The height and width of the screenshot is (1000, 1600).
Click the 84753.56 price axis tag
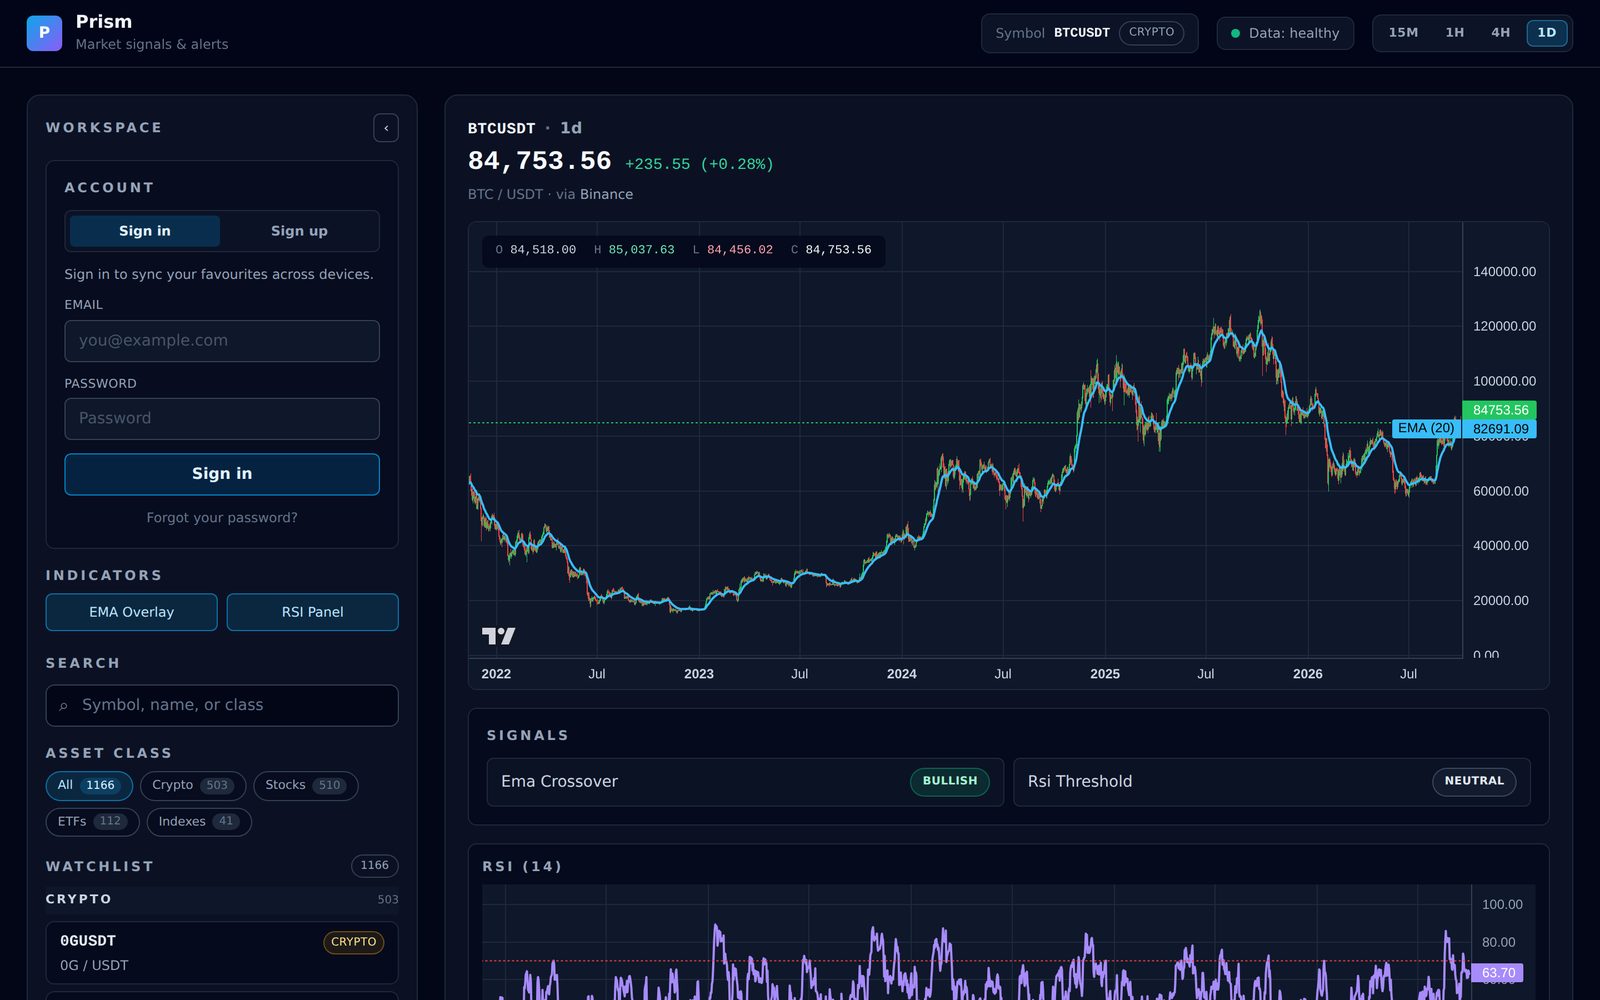click(1500, 410)
